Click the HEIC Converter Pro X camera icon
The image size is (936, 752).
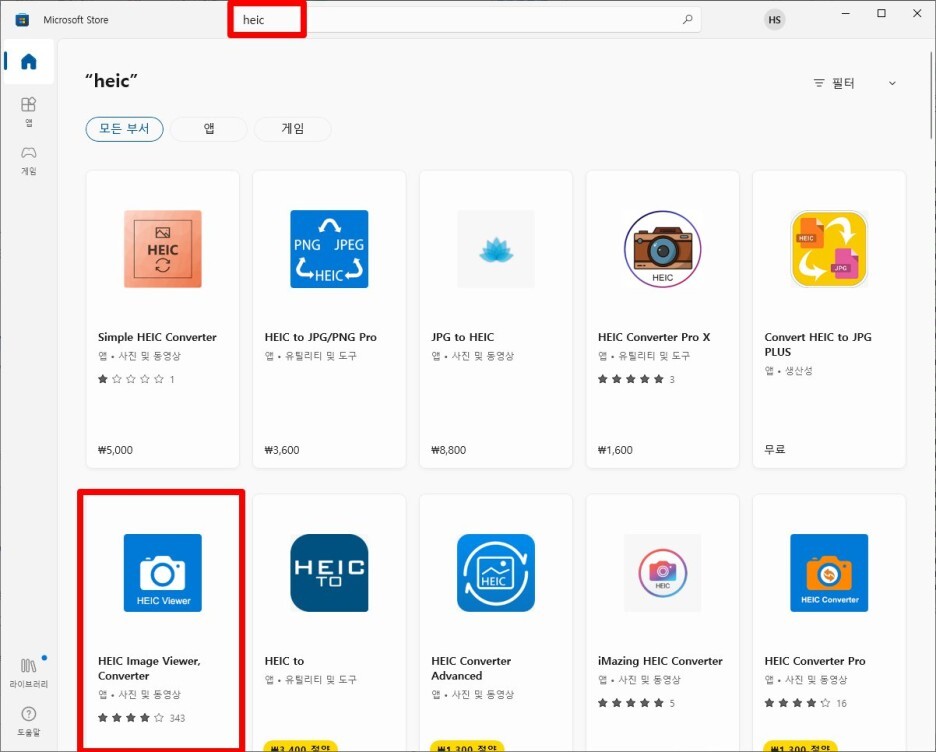coord(662,249)
